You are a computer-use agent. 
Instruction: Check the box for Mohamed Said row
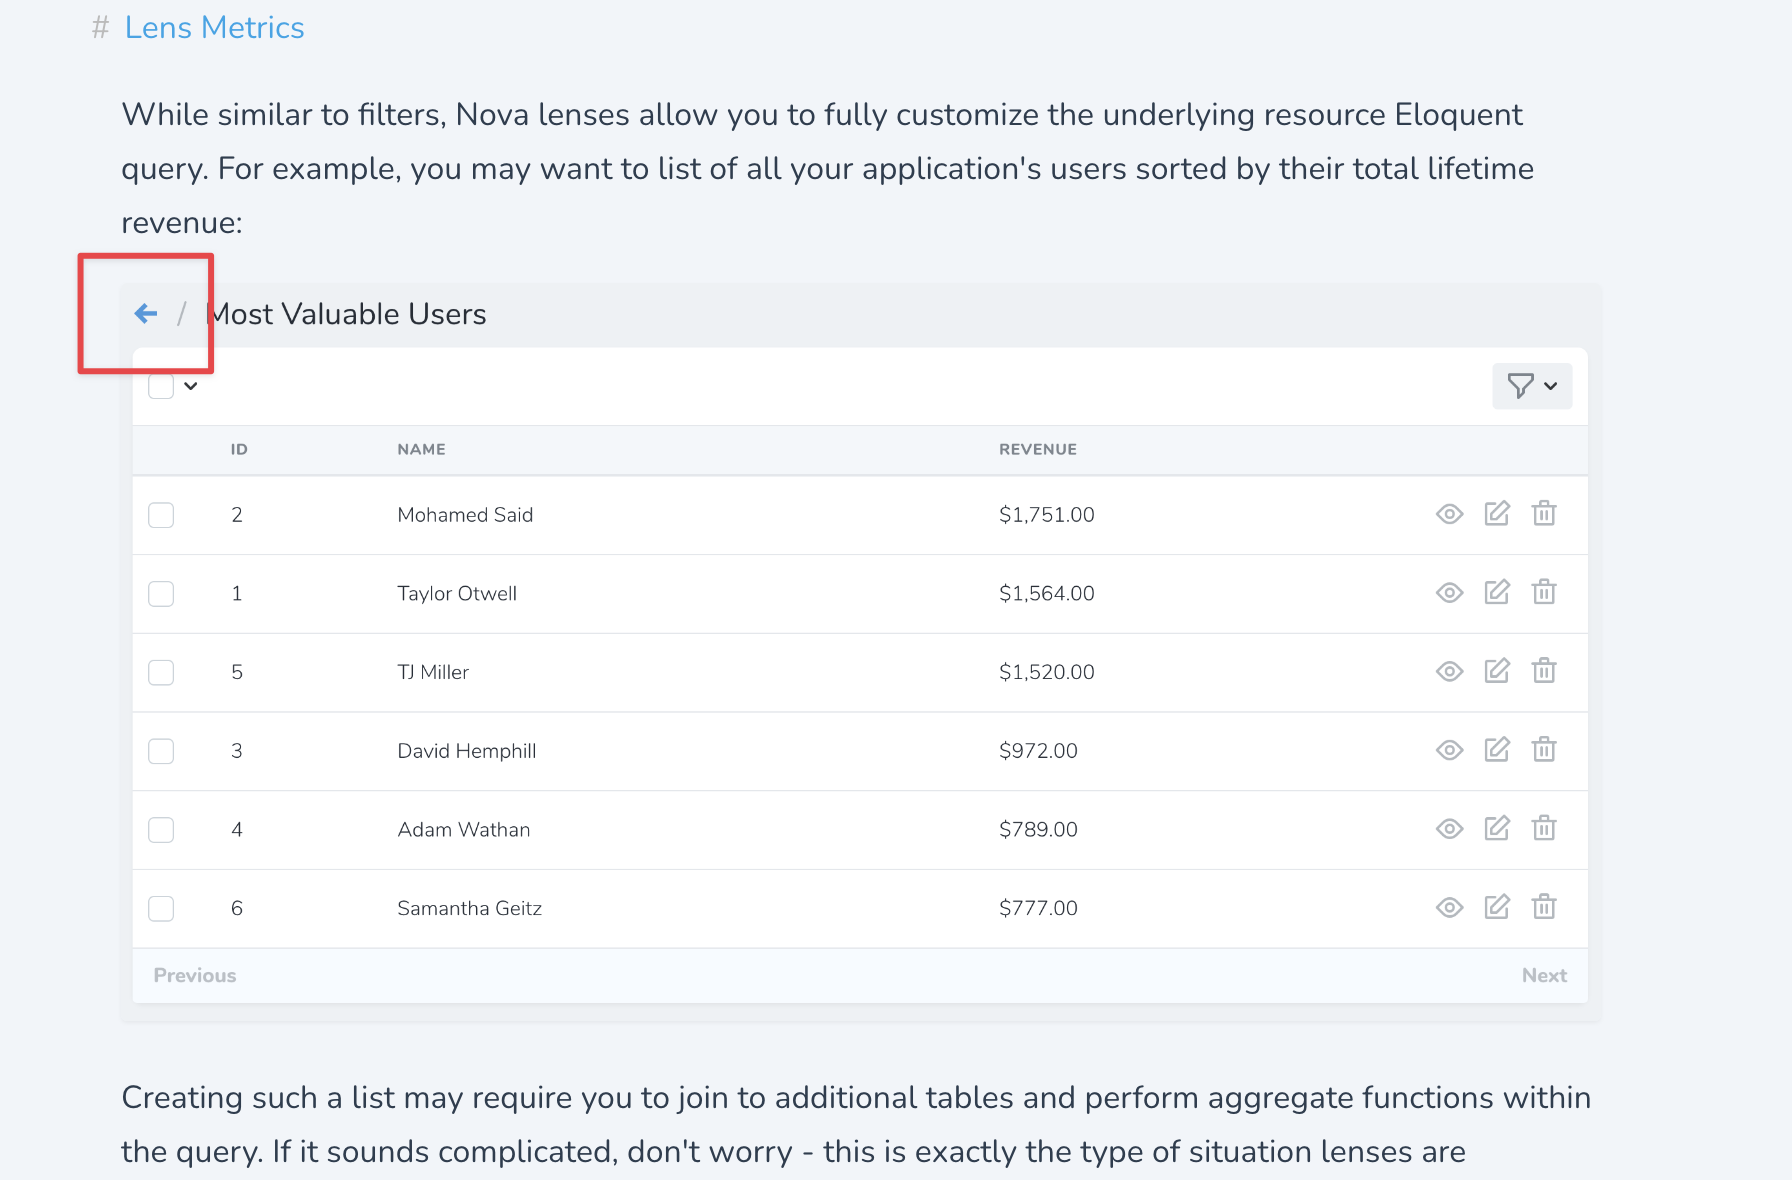[161, 515]
